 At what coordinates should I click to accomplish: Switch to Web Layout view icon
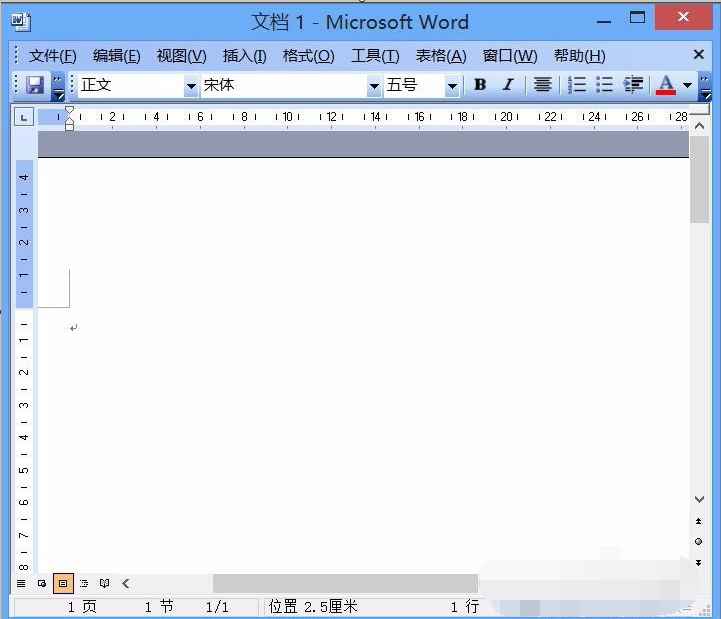click(x=42, y=584)
